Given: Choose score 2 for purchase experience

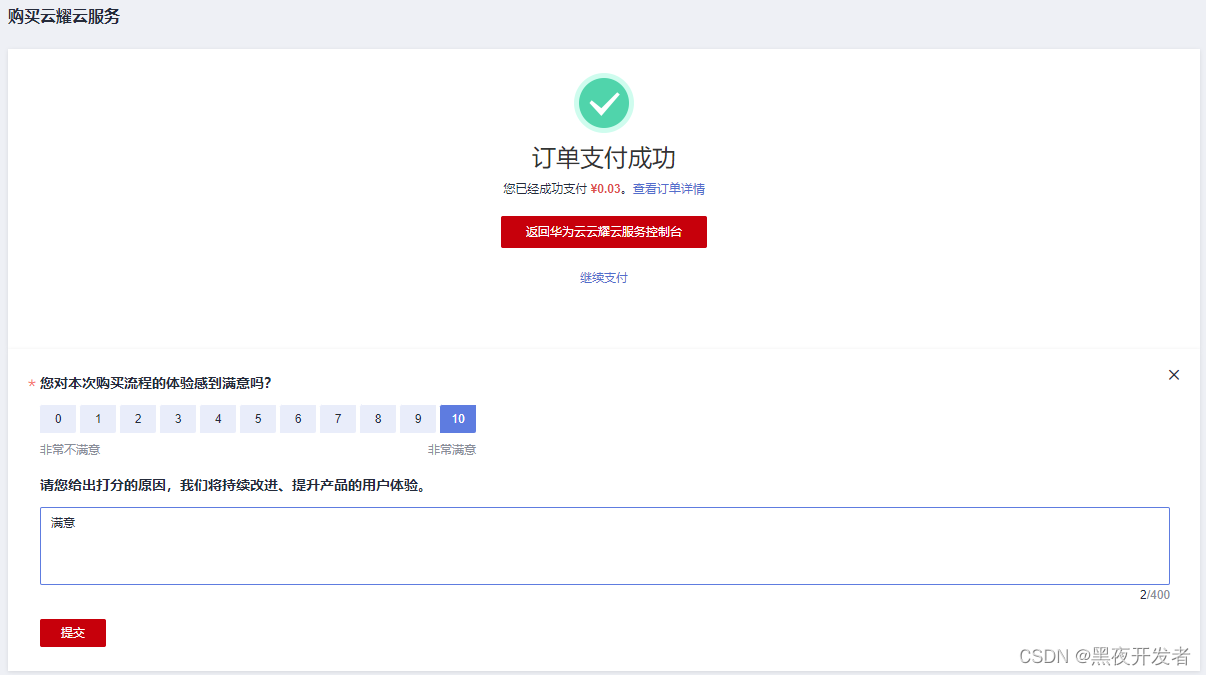Looking at the screenshot, I should [x=138, y=419].
